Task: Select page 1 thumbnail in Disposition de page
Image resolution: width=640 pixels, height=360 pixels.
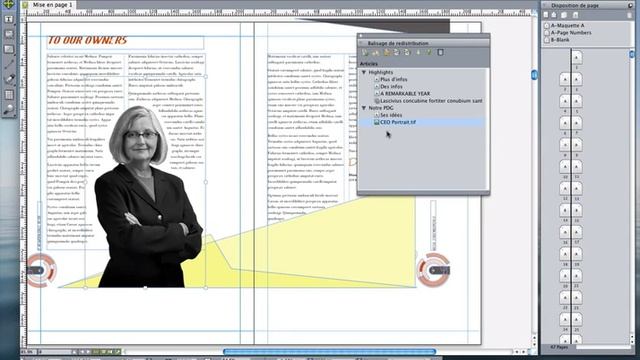Action: tap(576, 58)
